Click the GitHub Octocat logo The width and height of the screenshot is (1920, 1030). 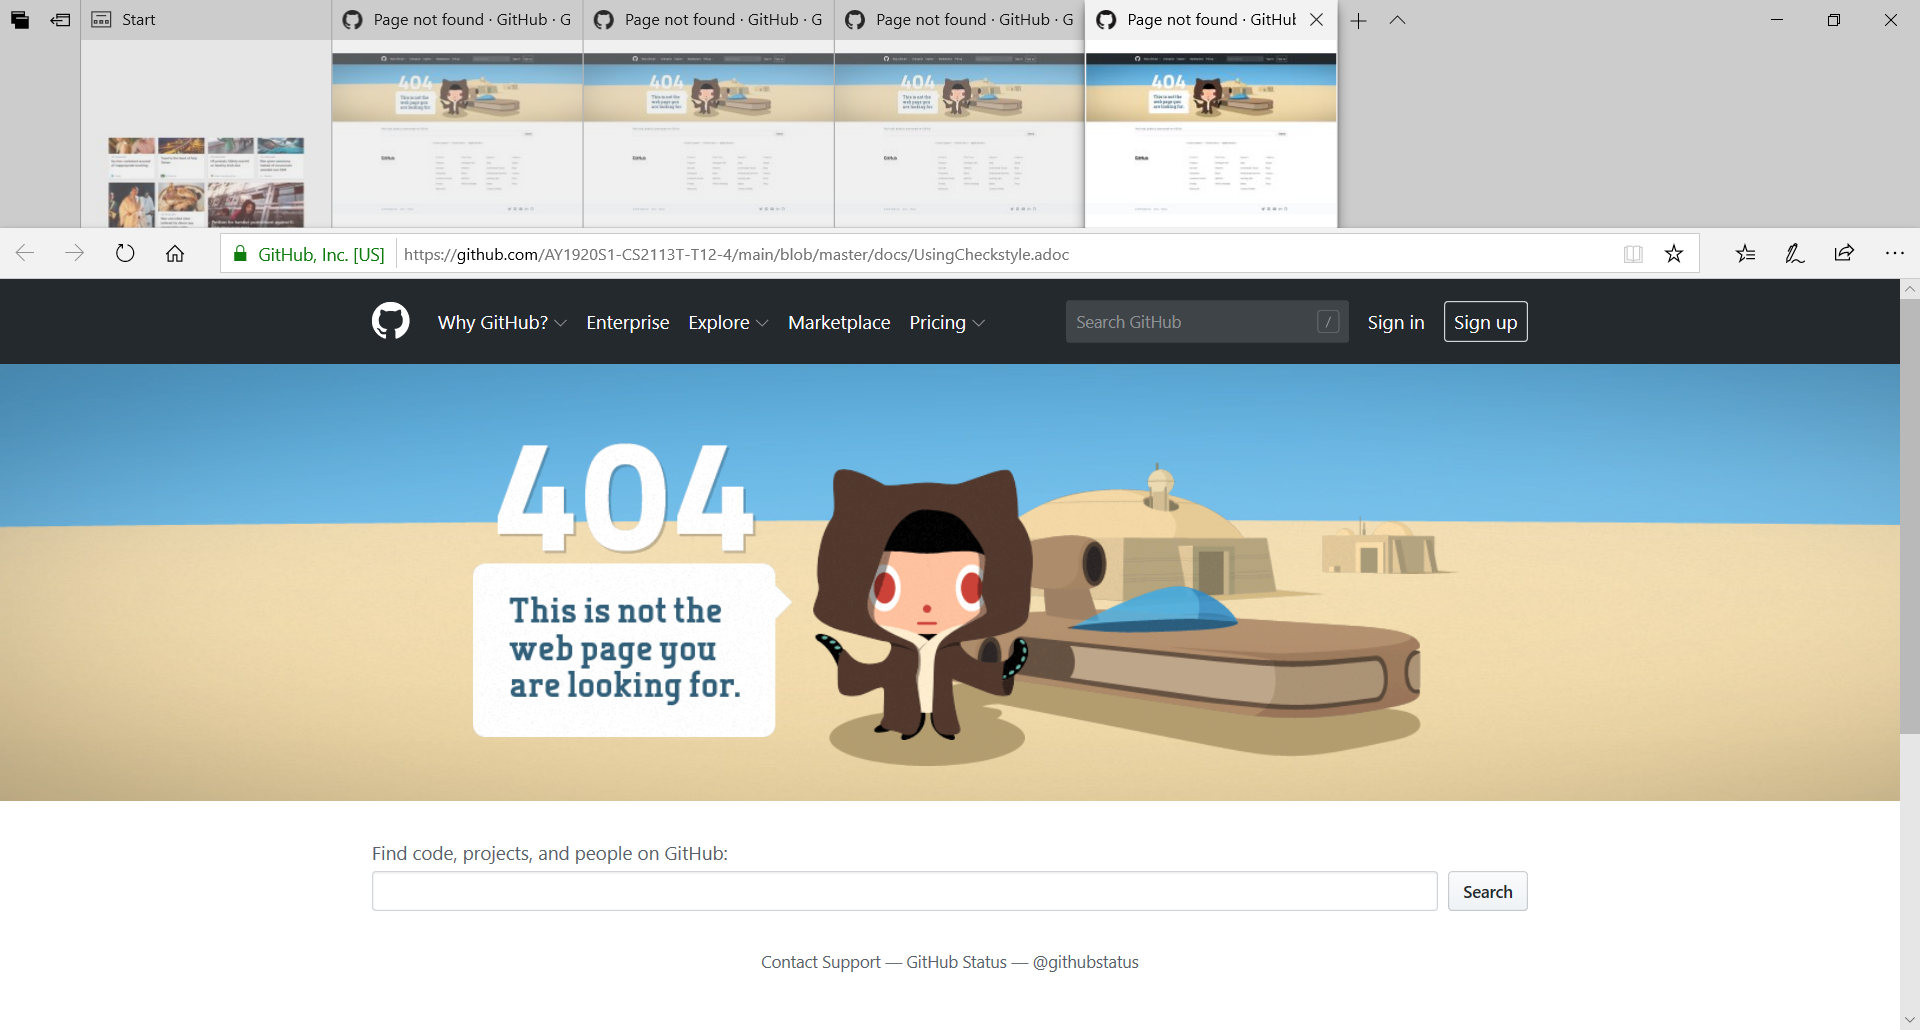(x=391, y=321)
